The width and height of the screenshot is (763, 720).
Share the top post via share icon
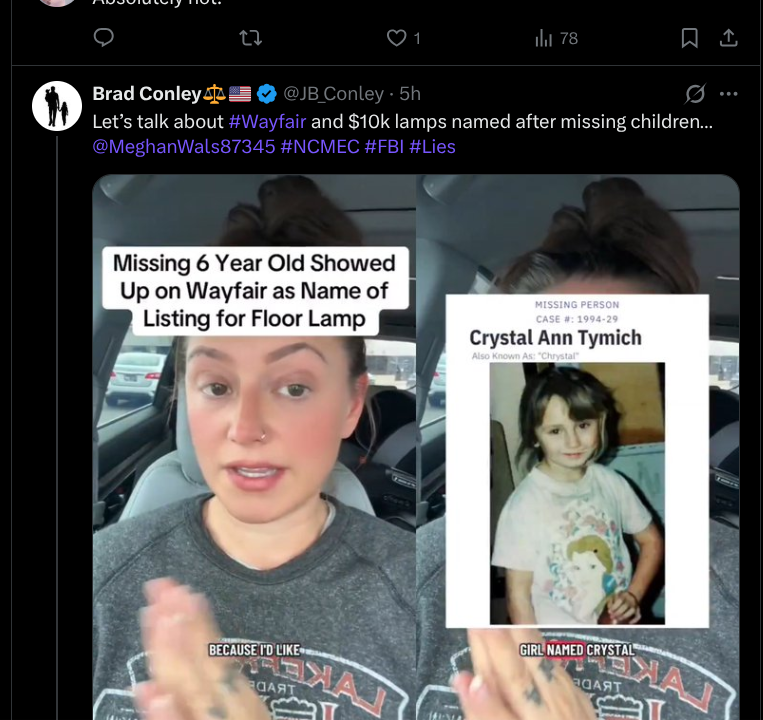[729, 38]
